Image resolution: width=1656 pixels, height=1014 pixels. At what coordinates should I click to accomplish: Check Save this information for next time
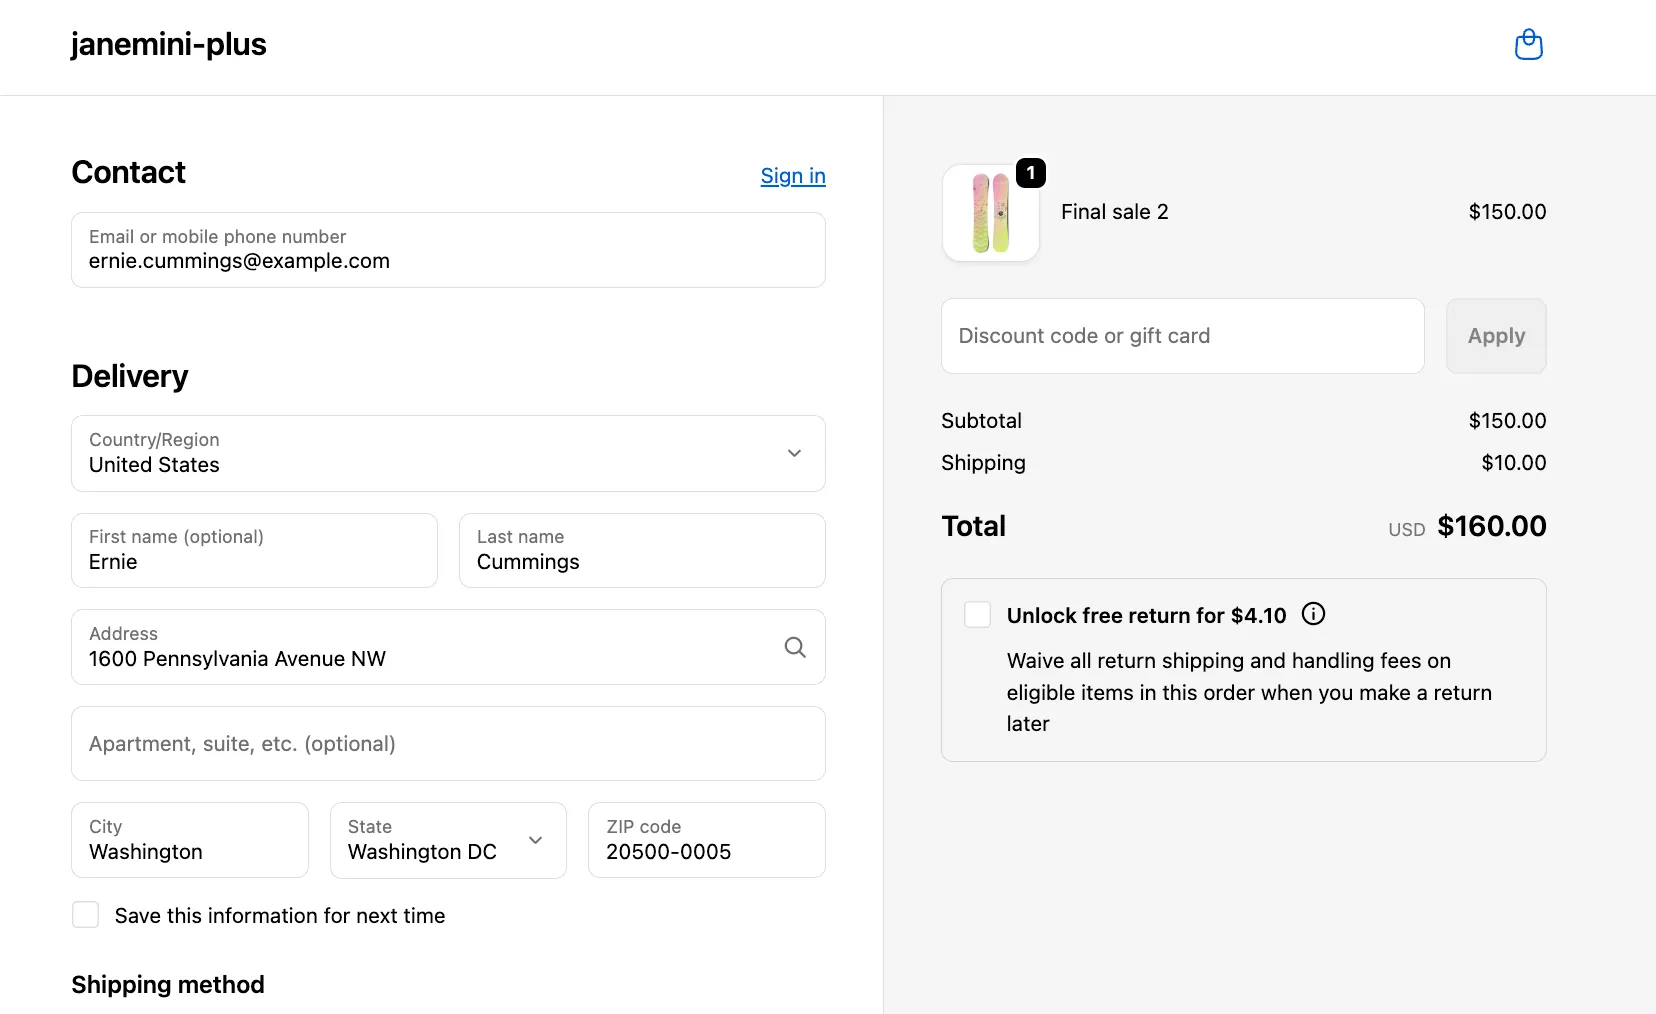(x=86, y=915)
